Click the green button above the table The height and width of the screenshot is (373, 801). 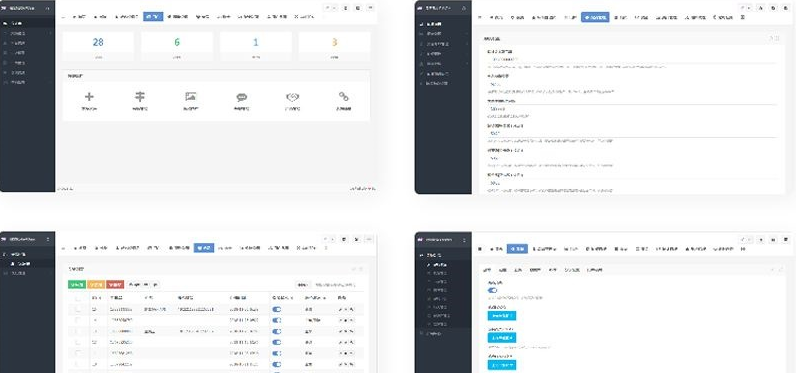pos(77,285)
